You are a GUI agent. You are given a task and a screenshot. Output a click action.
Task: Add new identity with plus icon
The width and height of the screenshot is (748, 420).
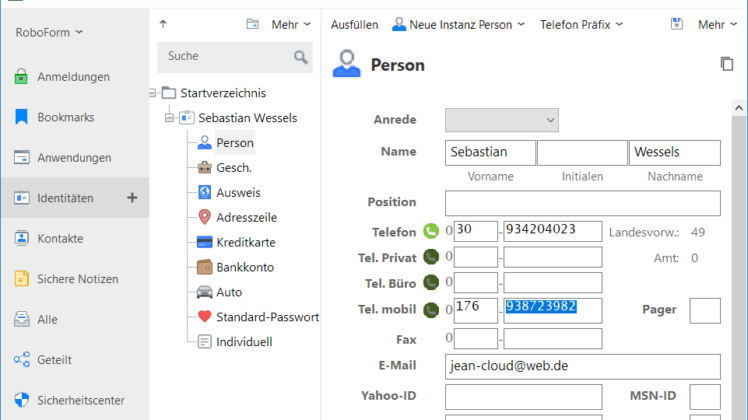[132, 198]
